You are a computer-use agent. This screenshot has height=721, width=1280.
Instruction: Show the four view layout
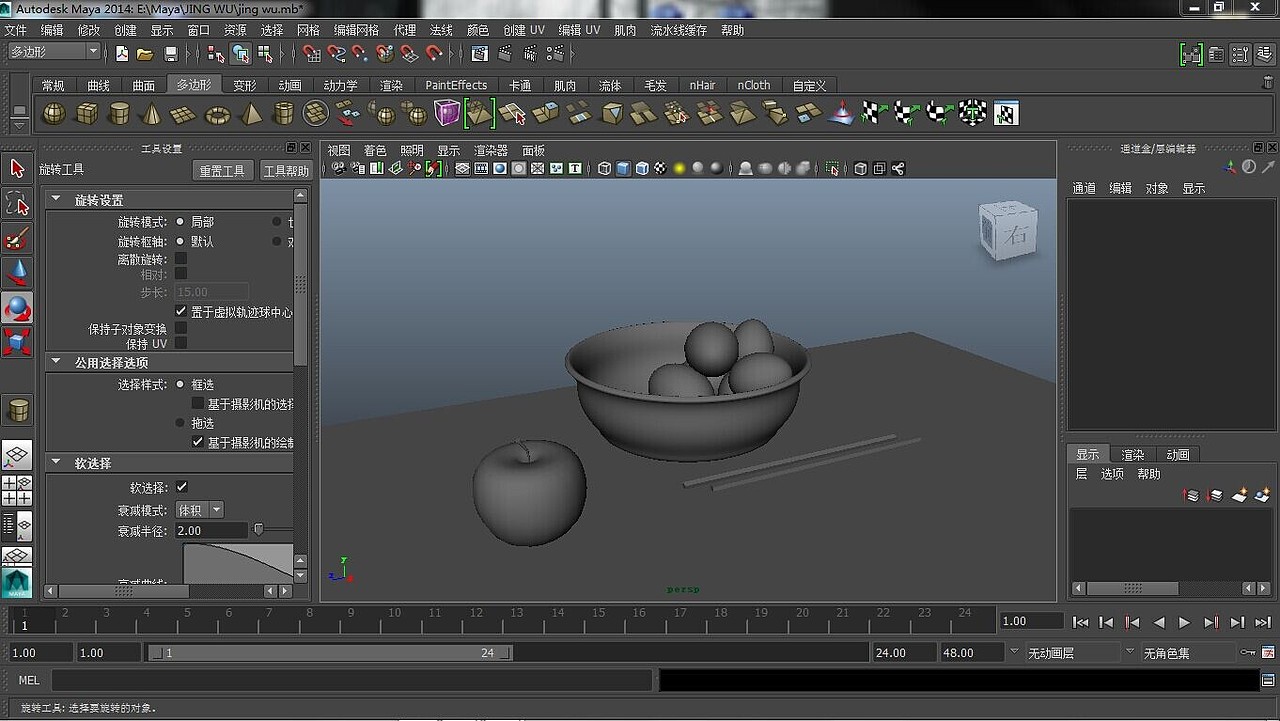[x=17, y=490]
